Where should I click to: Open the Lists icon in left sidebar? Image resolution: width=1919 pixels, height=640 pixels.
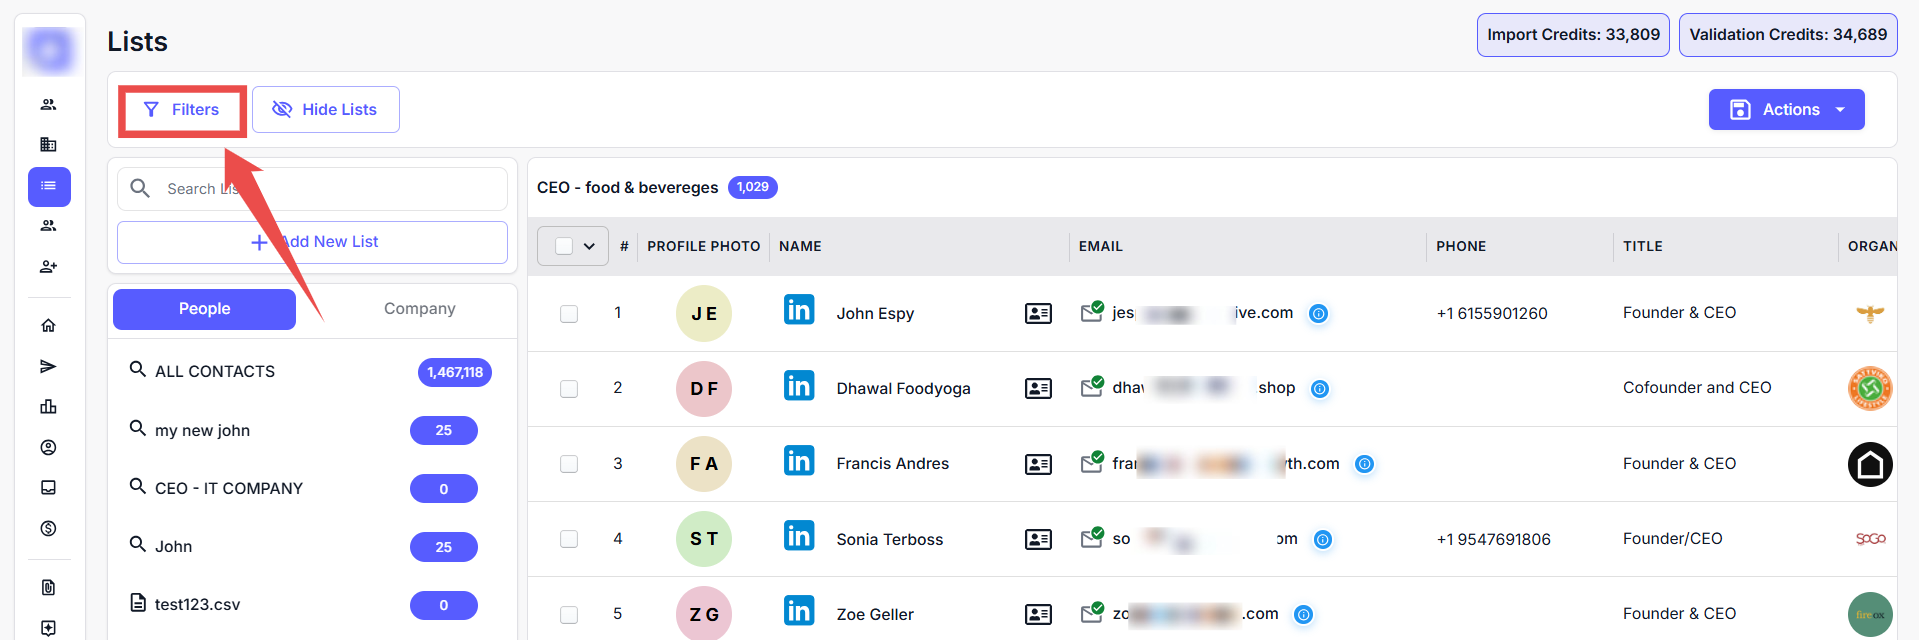coord(49,187)
